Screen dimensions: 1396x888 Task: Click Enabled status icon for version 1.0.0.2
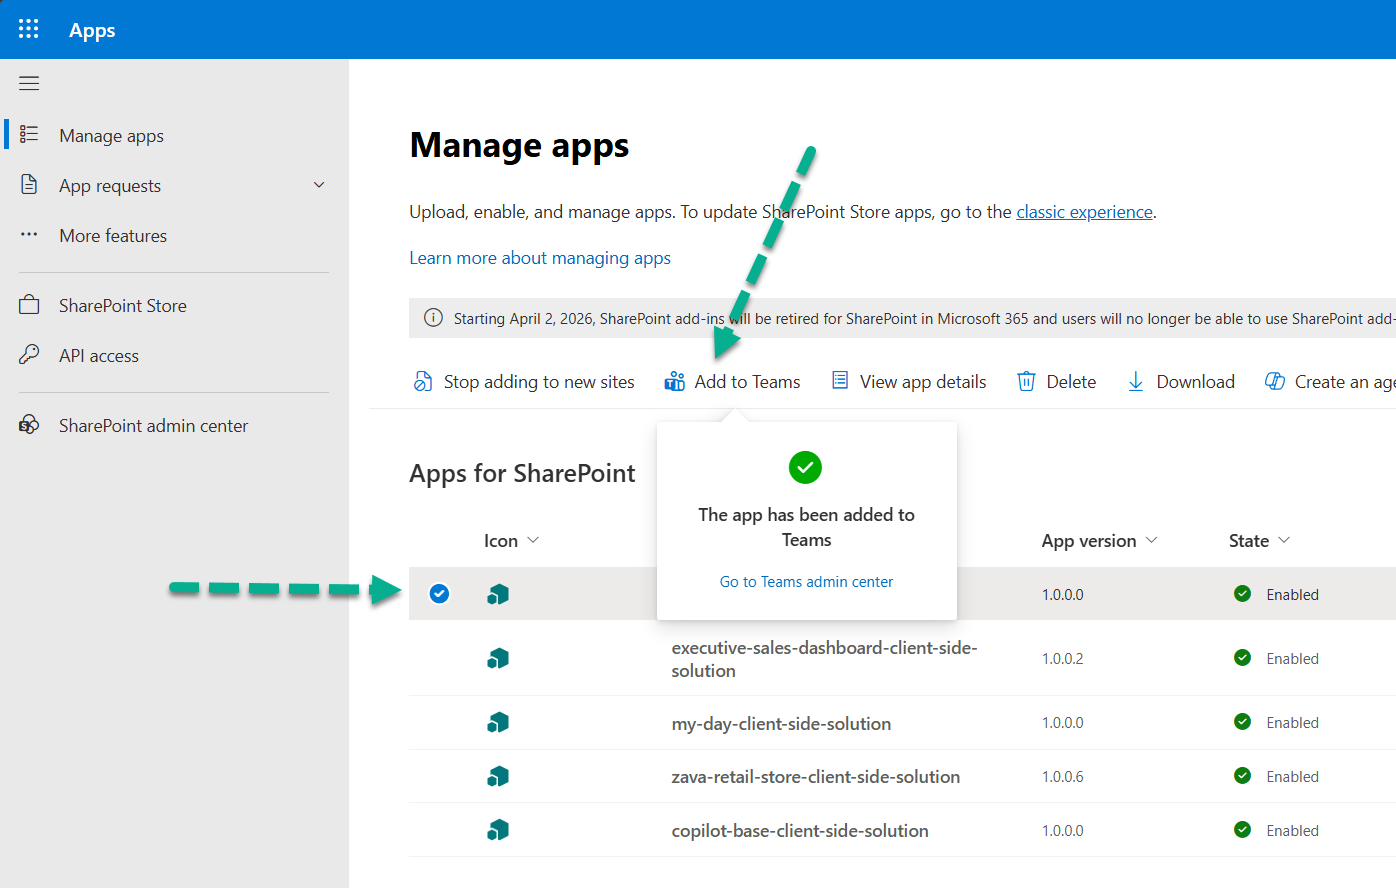[1242, 658]
